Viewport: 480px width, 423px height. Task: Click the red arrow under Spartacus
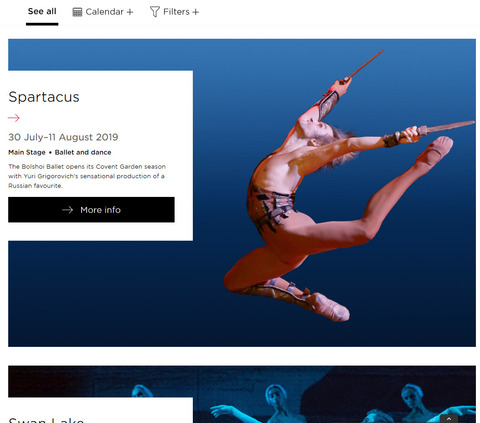(14, 118)
